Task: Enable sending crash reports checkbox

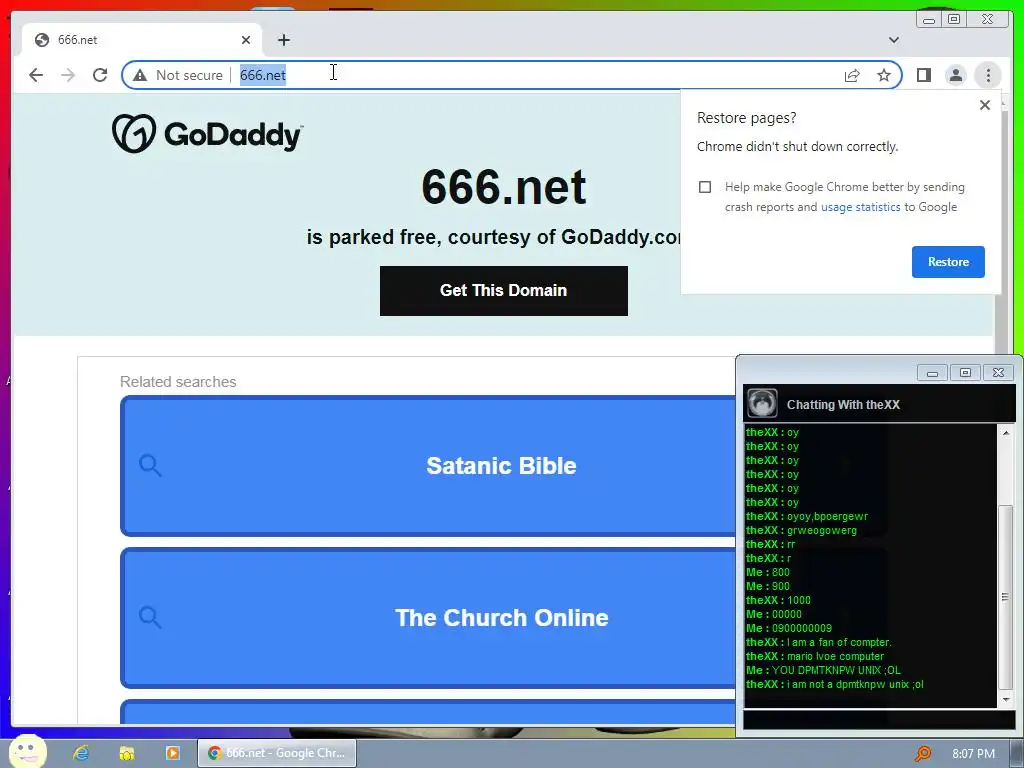Action: pyautogui.click(x=705, y=187)
